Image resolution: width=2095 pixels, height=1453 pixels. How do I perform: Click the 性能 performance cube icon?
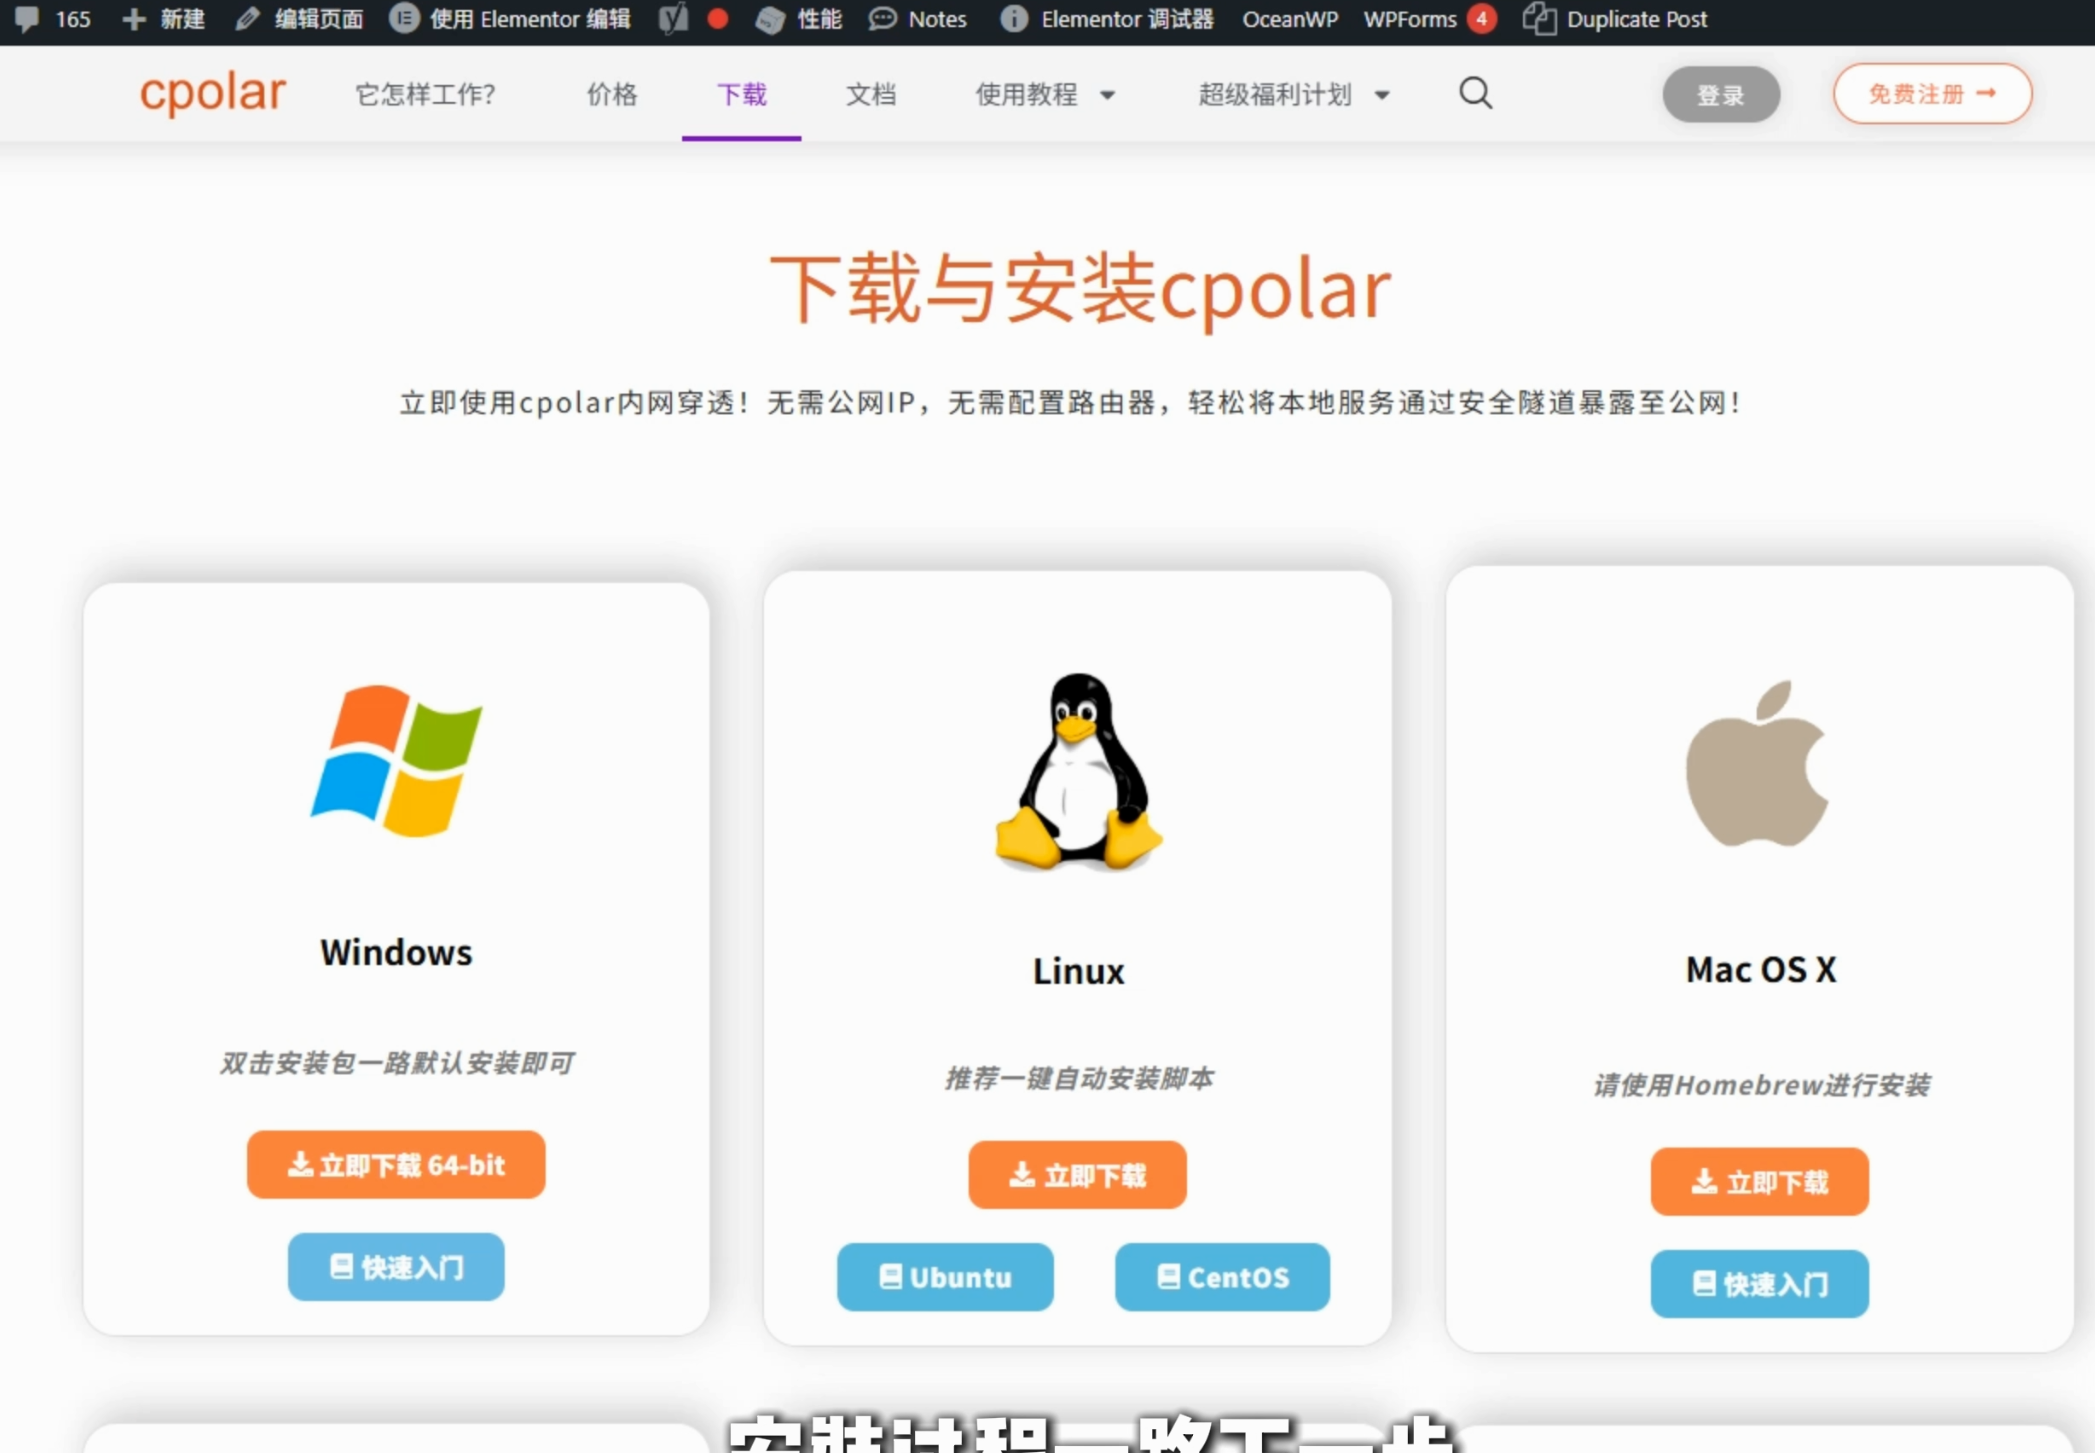click(769, 19)
